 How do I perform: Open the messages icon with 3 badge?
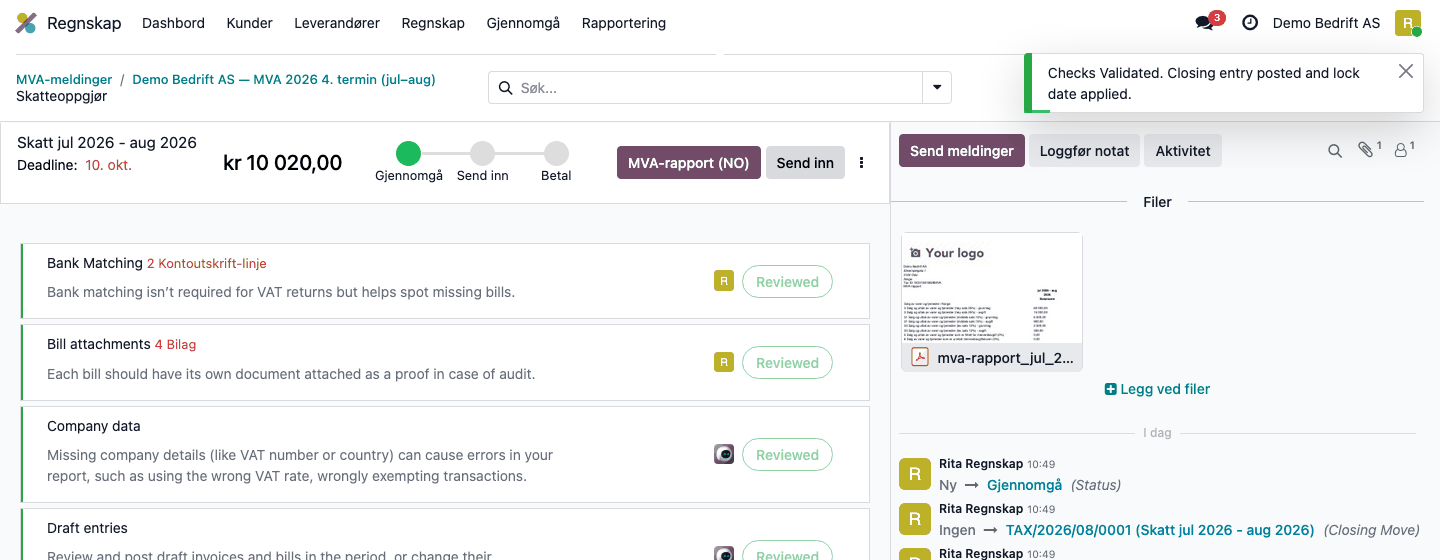[x=1205, y=23]
